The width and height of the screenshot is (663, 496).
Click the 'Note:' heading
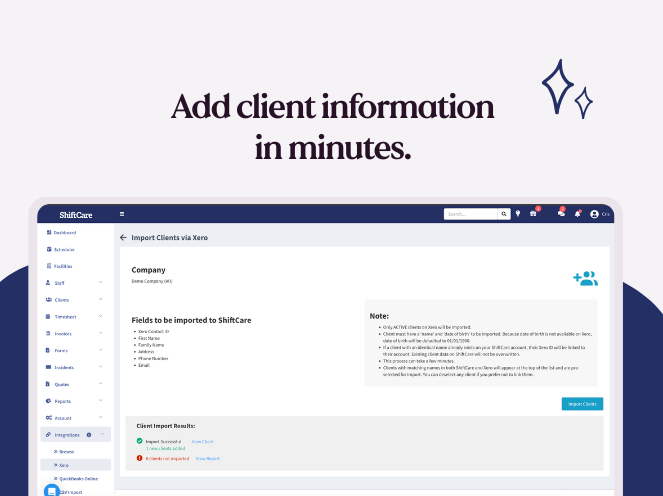click(379, 316)
